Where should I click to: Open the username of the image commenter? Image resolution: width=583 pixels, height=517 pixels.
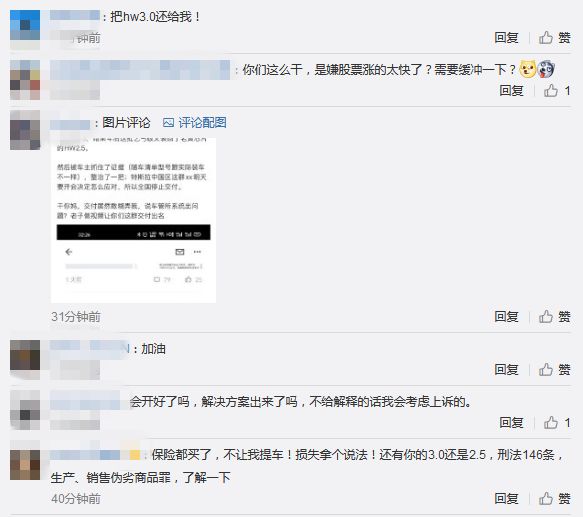(70, 125)
